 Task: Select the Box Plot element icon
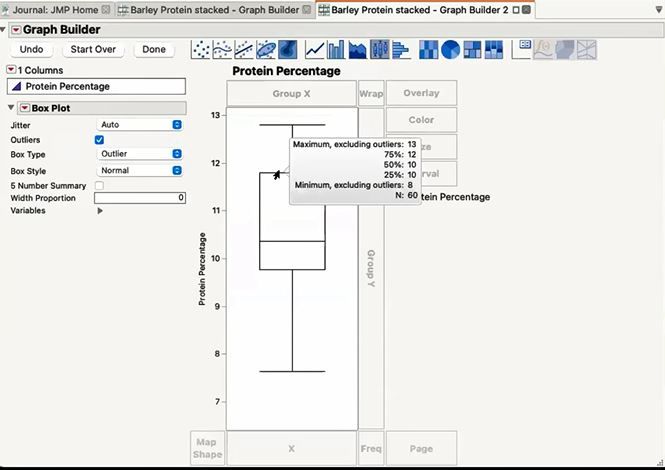(380, 50)
